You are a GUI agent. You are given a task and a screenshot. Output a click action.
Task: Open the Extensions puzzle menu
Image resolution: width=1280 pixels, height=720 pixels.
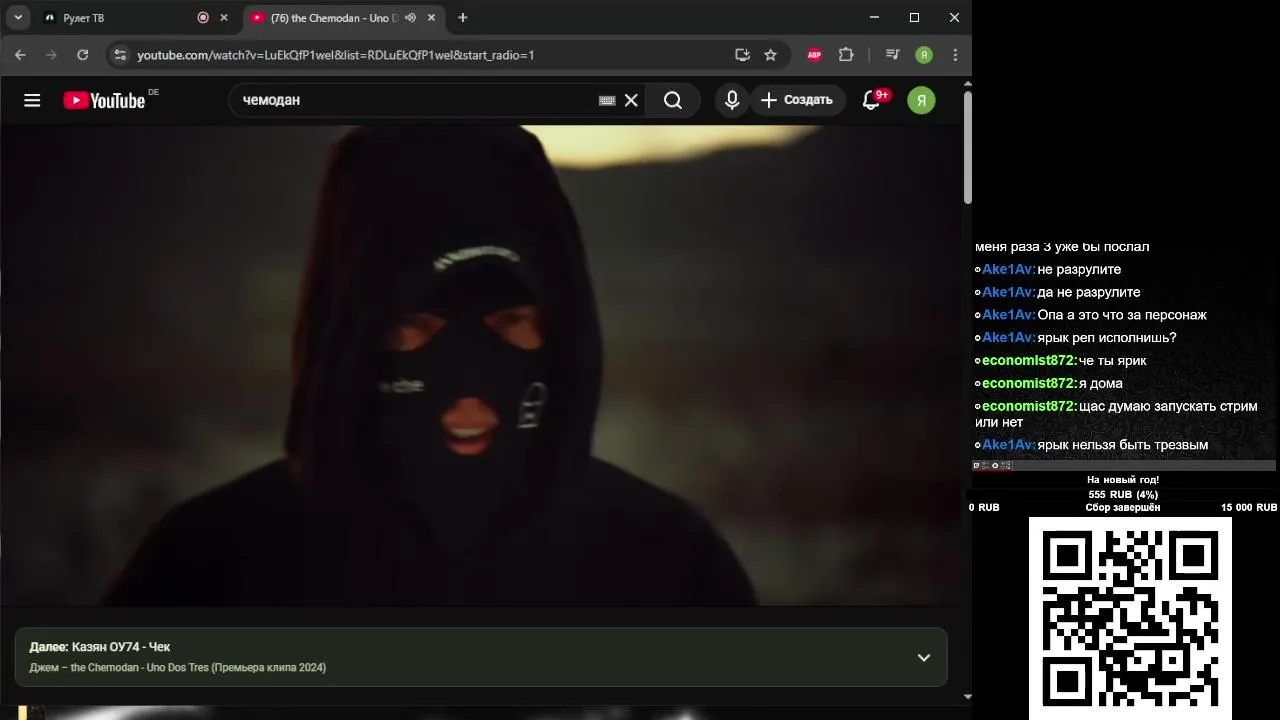click(x=846, y=55)
